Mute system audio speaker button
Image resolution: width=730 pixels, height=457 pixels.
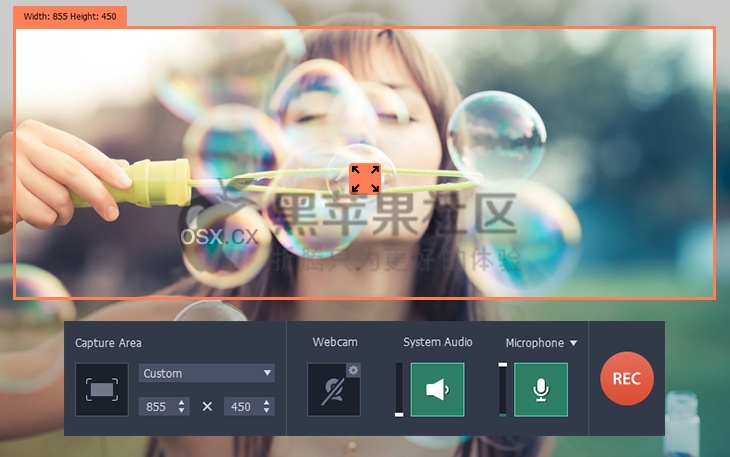(437, 390)
